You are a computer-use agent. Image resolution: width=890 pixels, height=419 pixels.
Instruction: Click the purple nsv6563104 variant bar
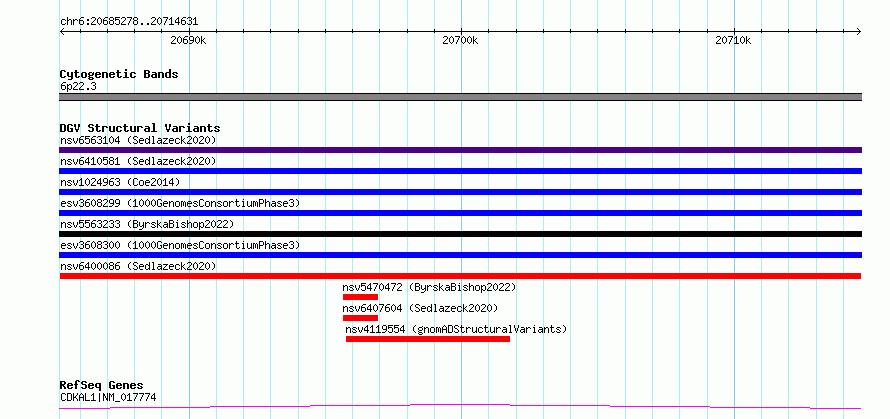[460, 150]
